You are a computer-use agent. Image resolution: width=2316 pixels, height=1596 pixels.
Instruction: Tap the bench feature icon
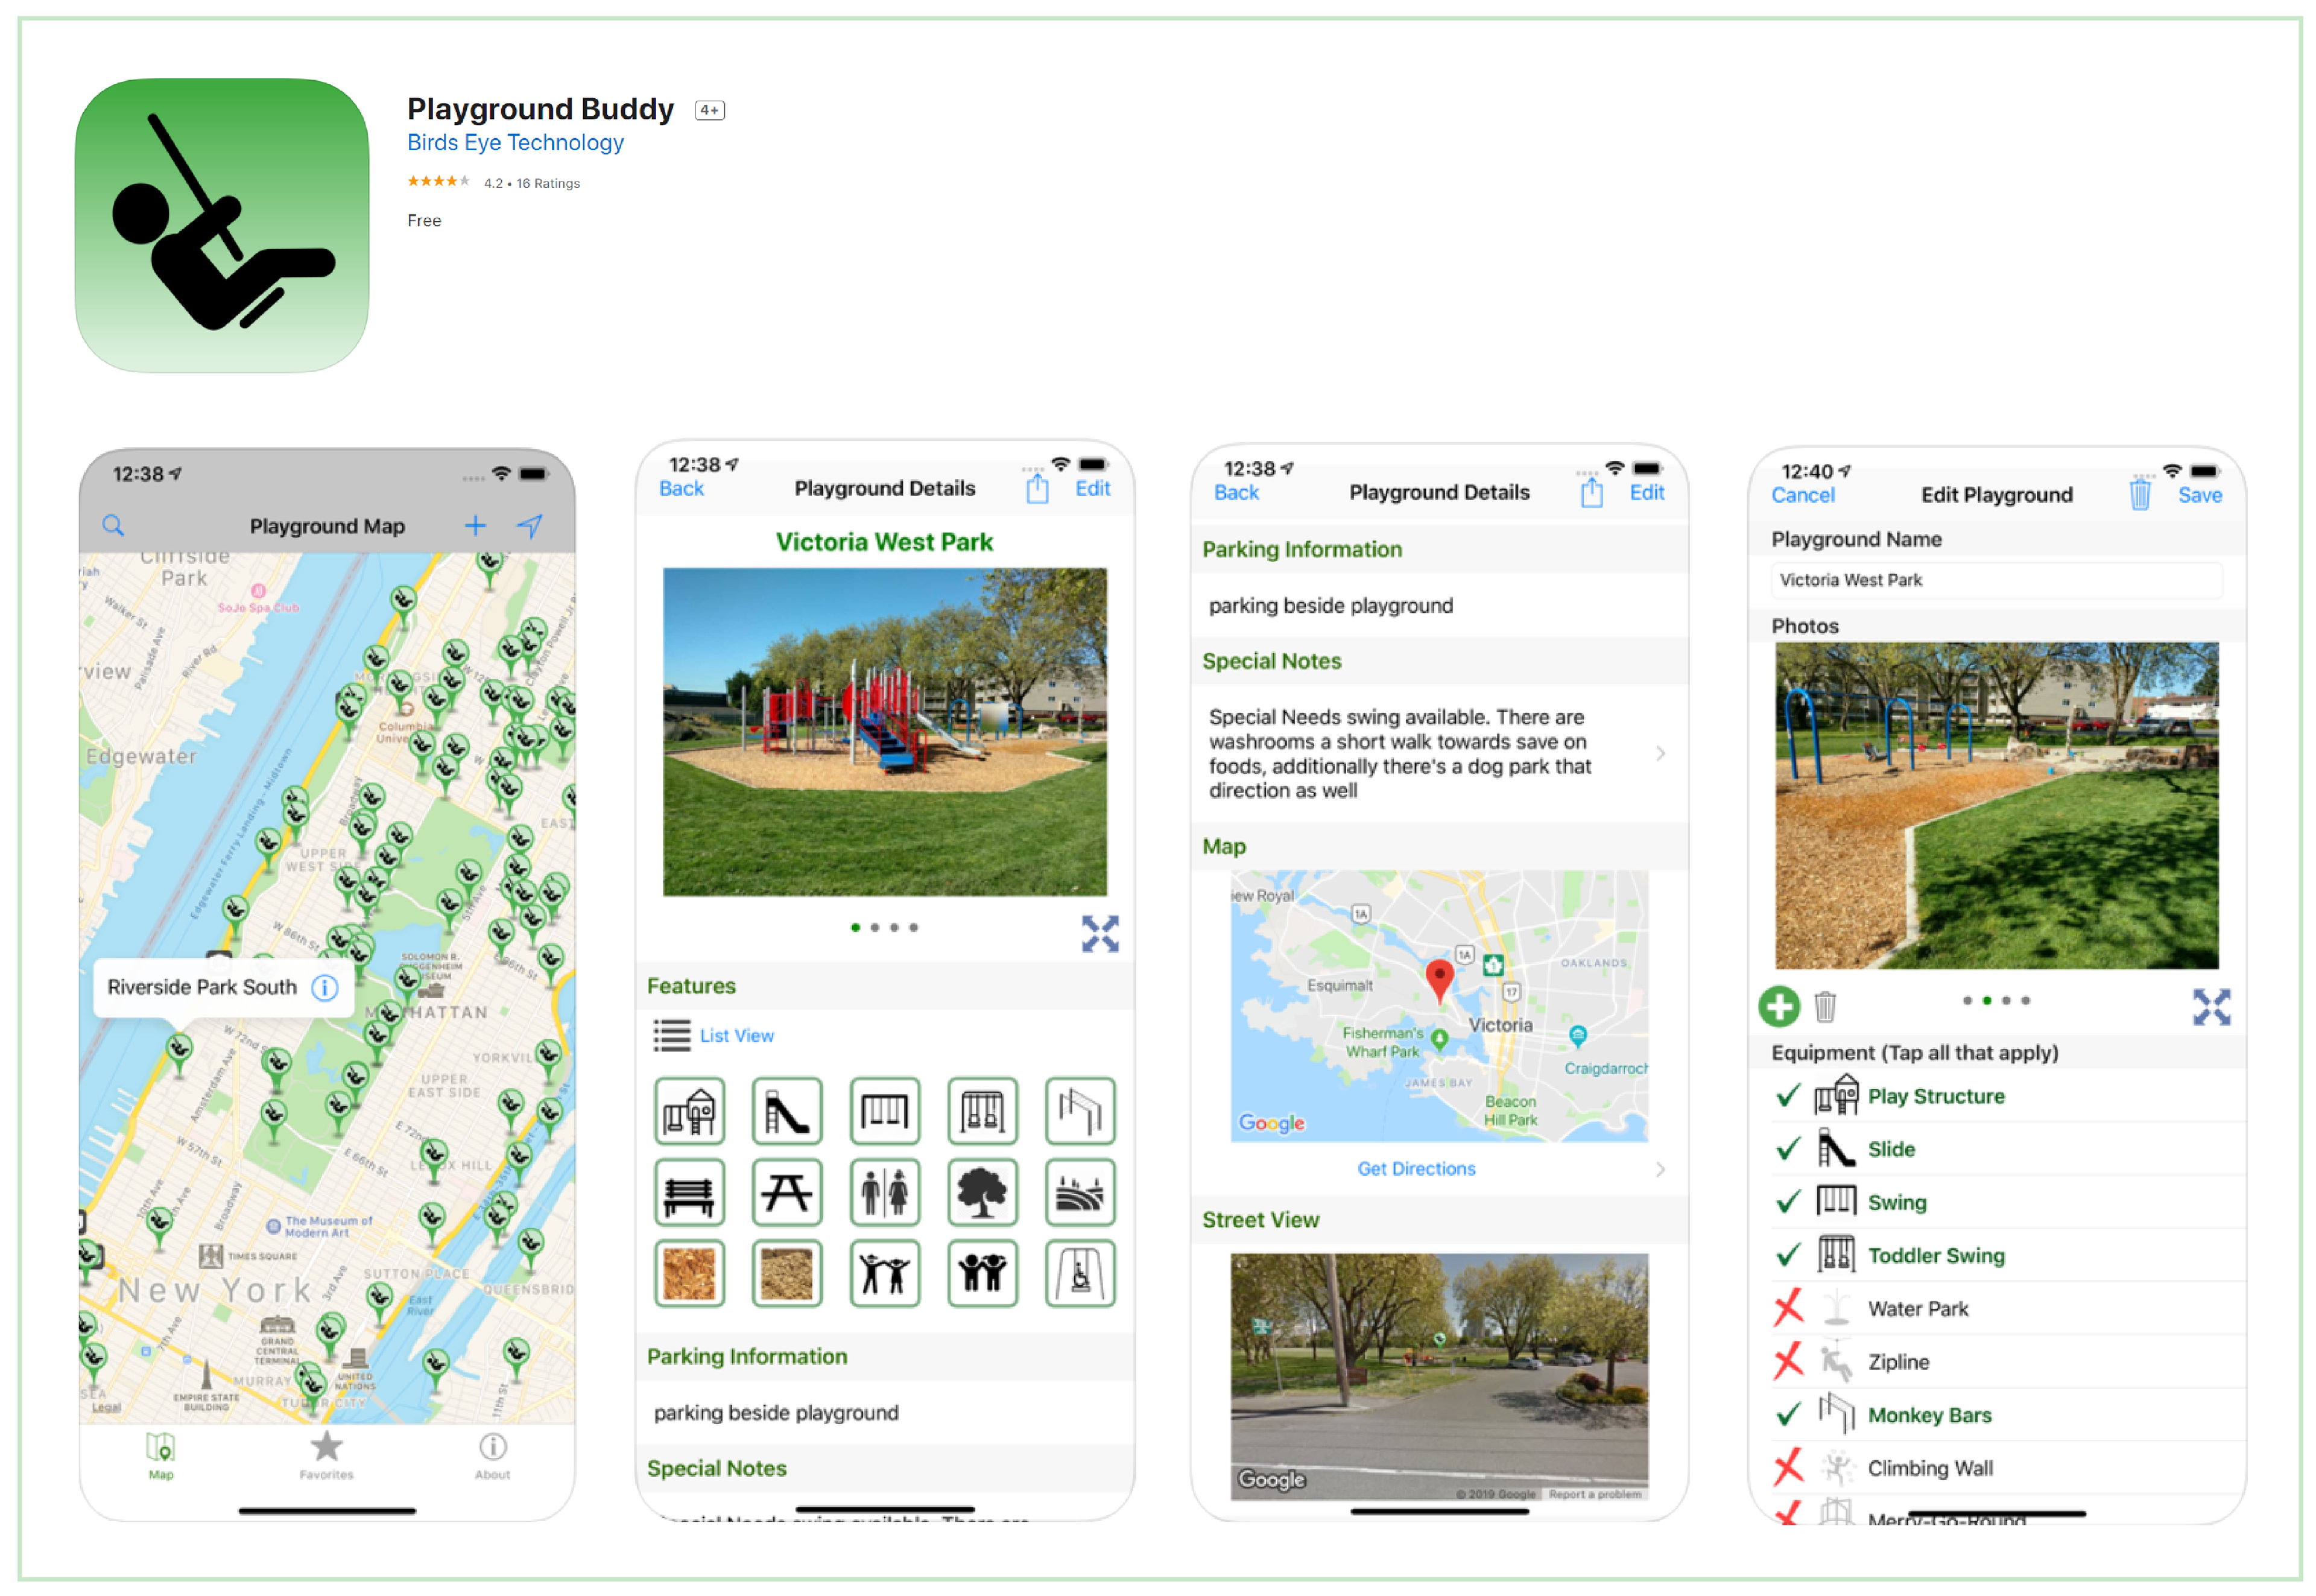(x=689, y=1193)
